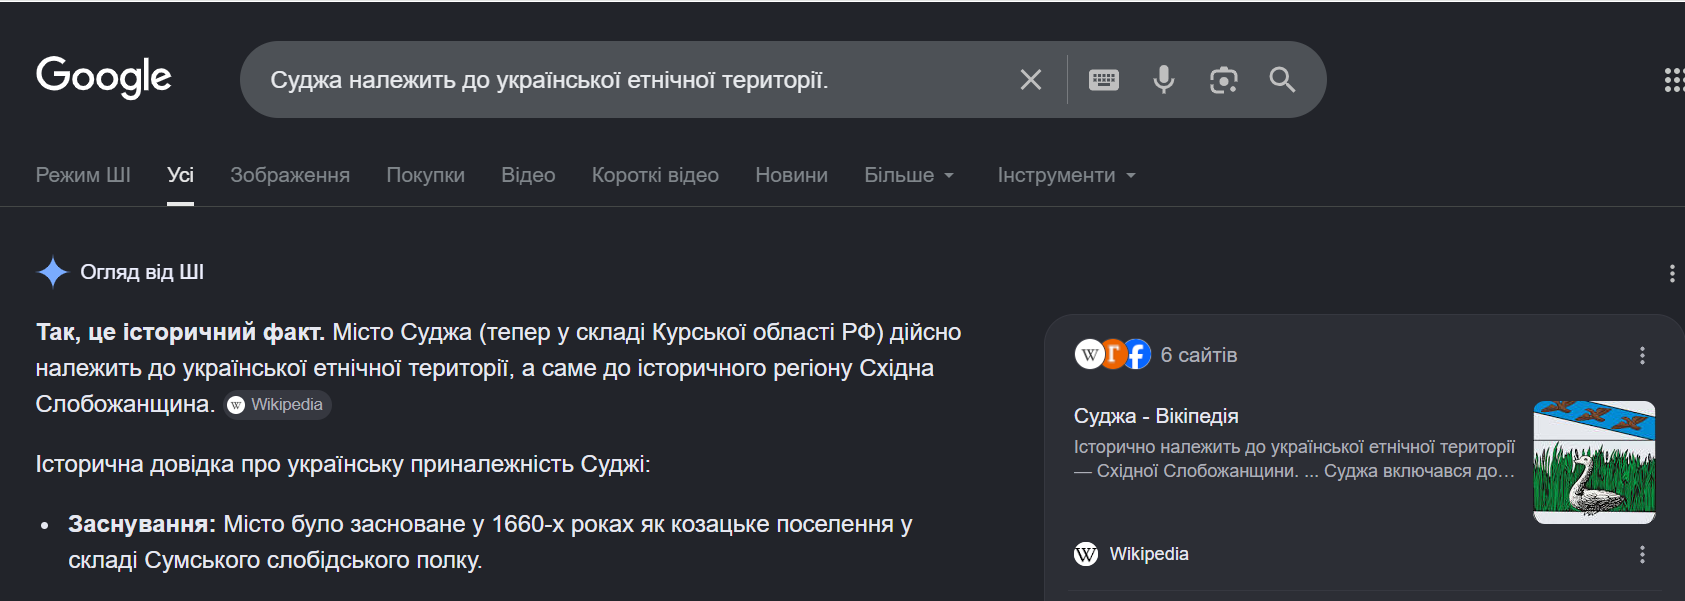Clear the search query with the X icon
This screenshot has height=601, width=1685.
[x=1031, y=80]
